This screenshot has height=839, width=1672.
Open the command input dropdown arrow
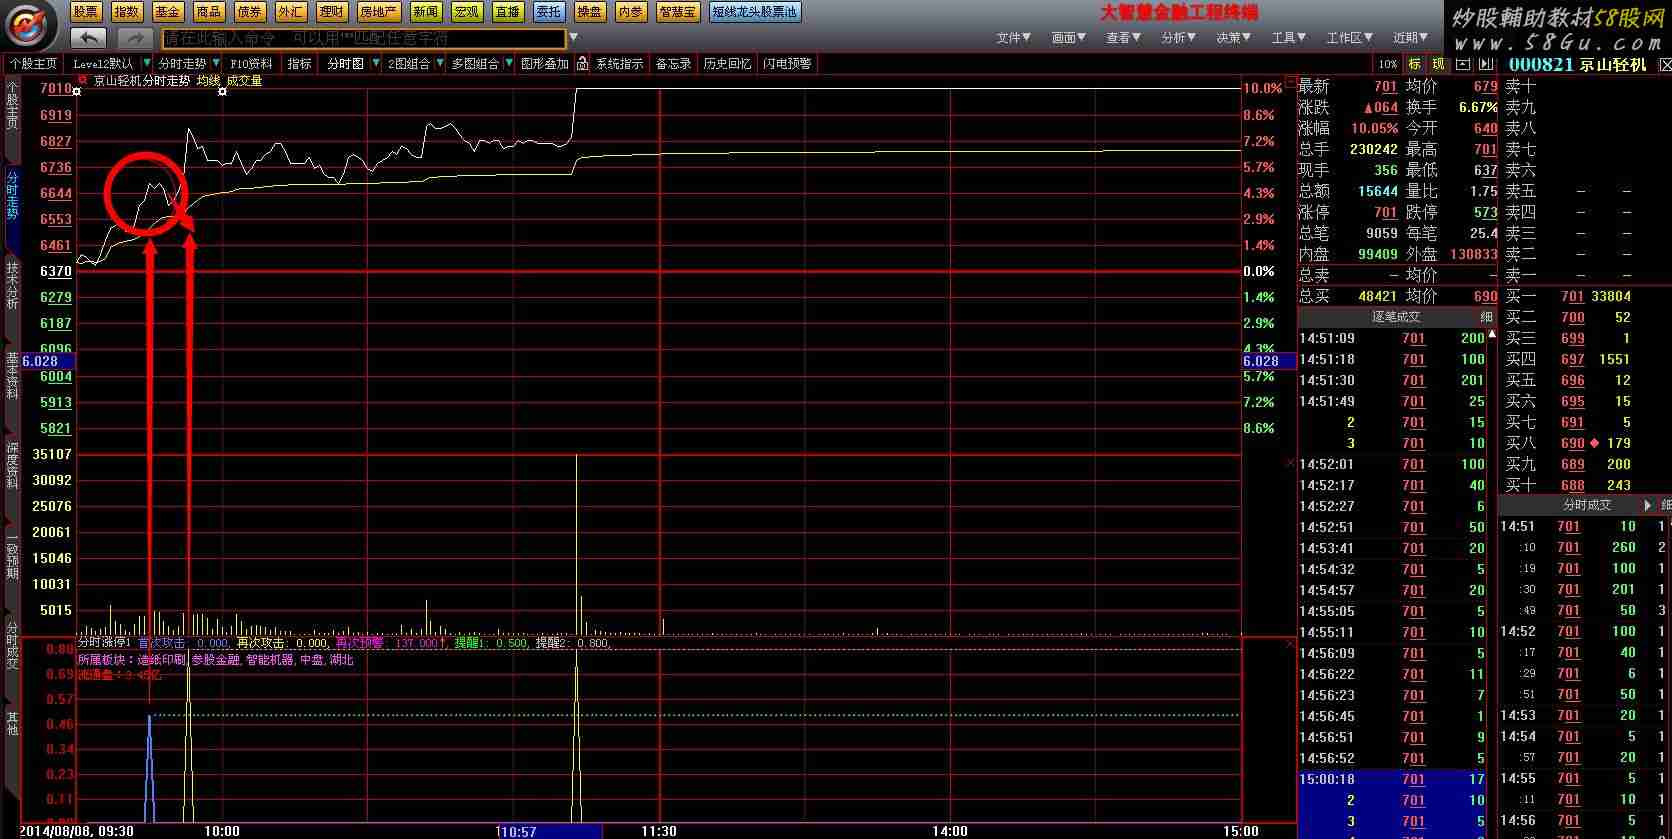[573, 38]
